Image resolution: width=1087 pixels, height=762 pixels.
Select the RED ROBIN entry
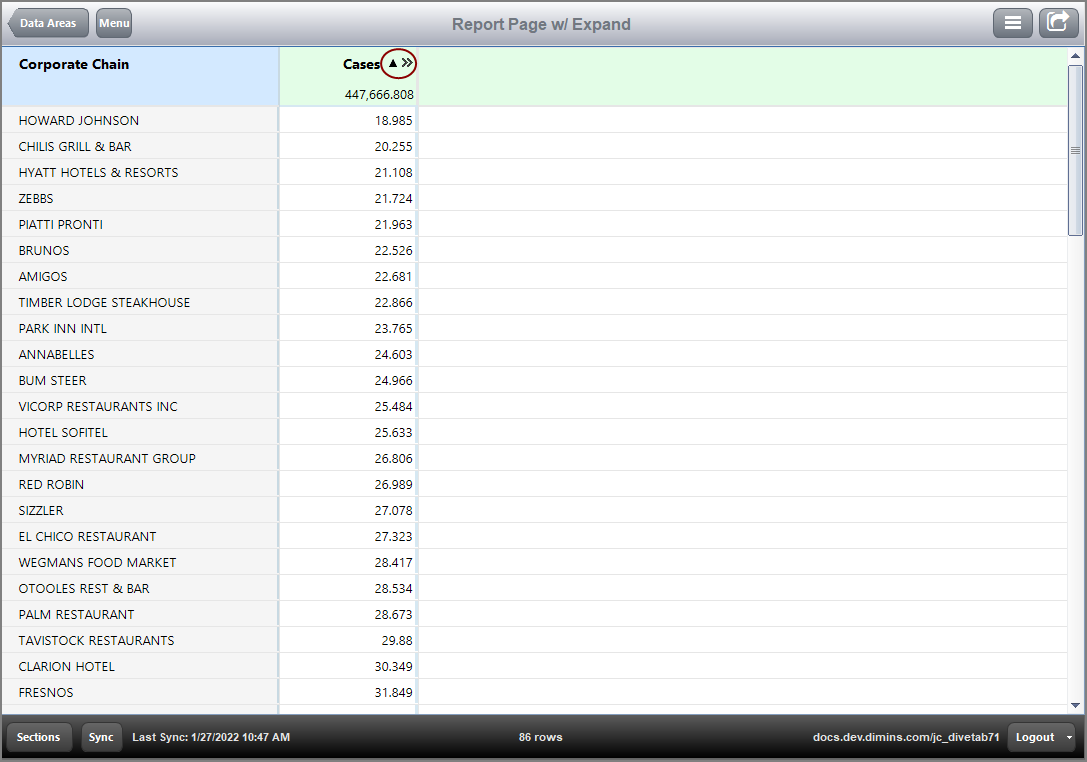140,484
